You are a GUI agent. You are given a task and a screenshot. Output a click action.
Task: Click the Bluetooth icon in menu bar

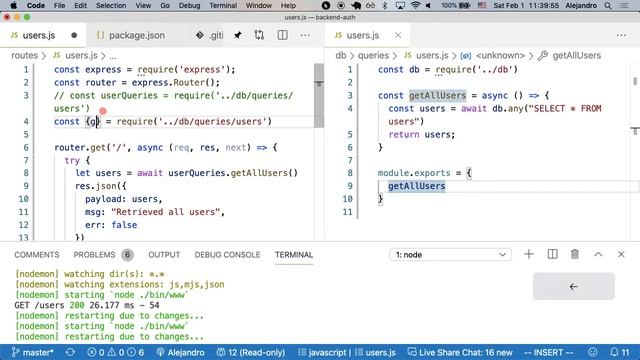(x=385, y=6)
